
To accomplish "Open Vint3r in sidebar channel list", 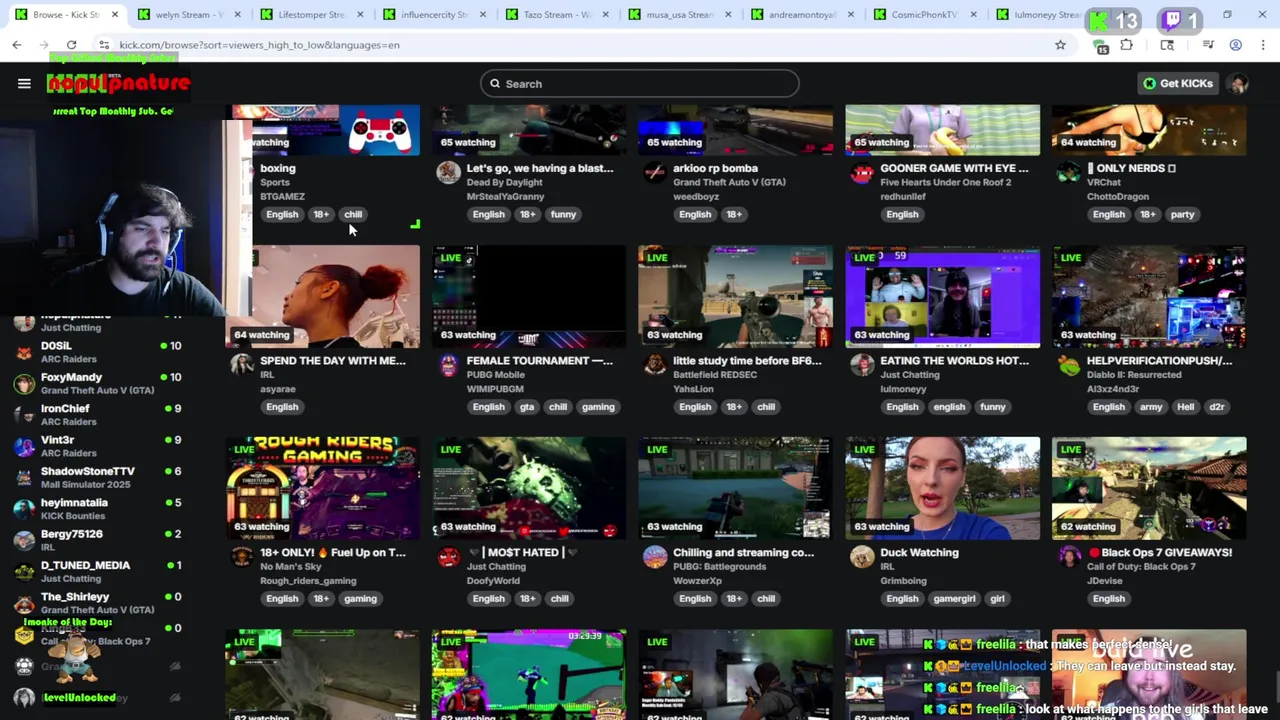I will [x=97, y=446].
